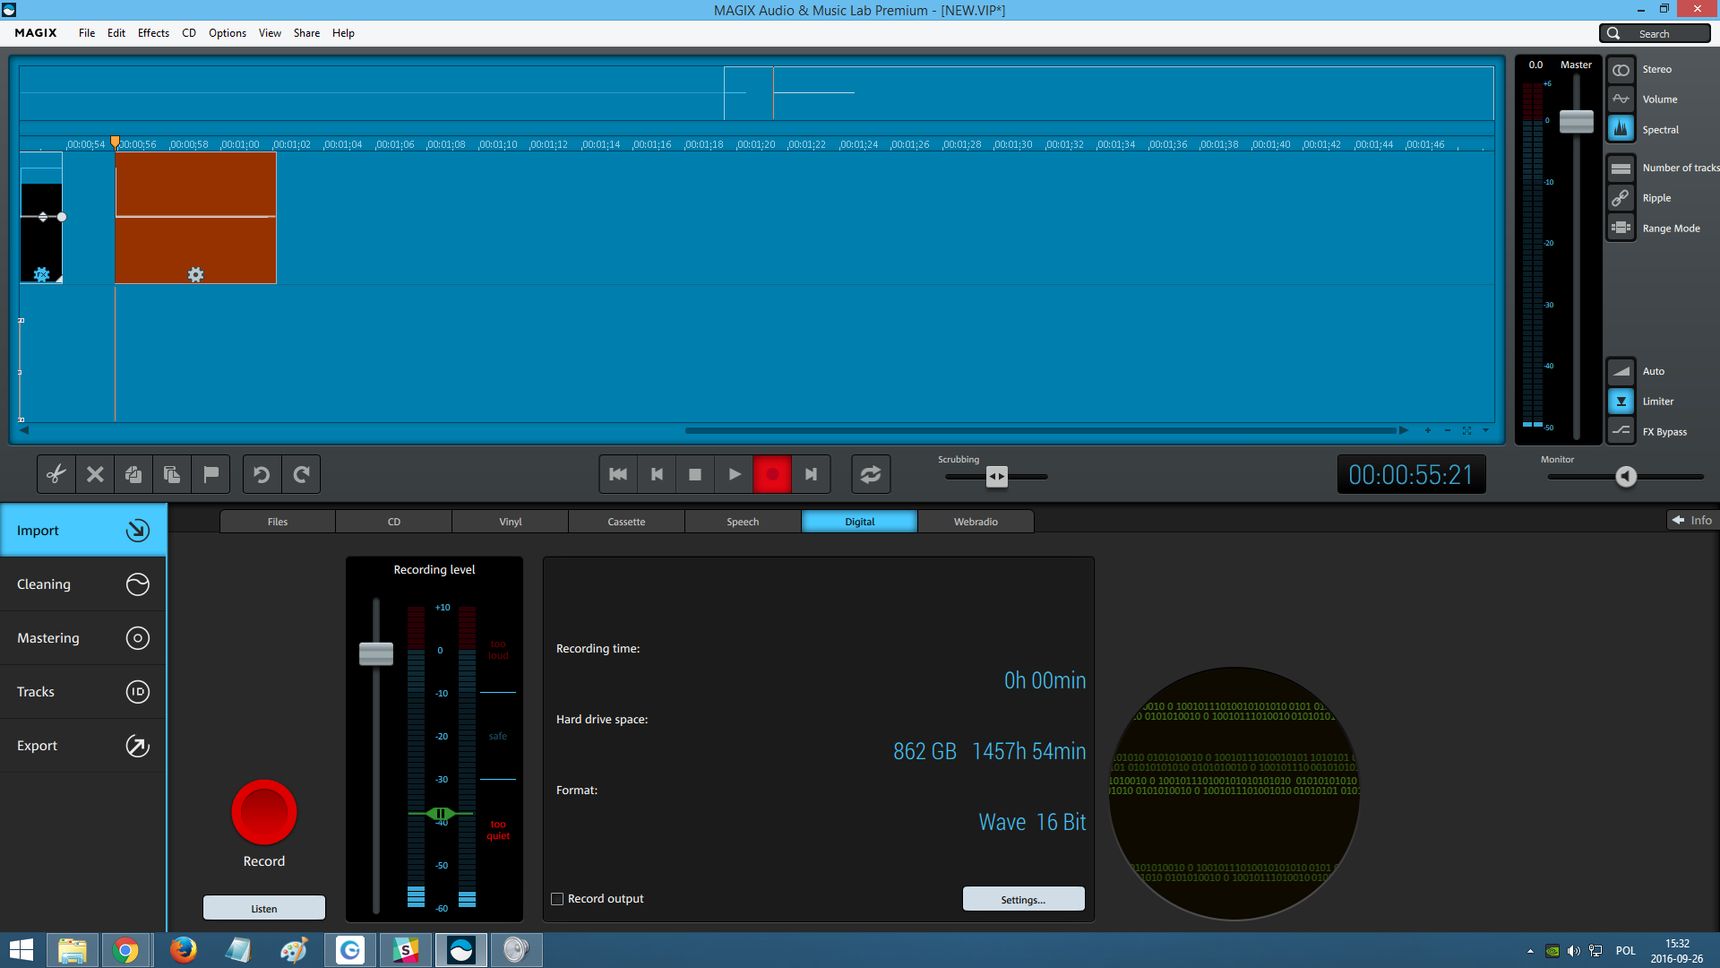Select the Digital tab
Screen dimensions: 1720x968
(x=859, y=521)
